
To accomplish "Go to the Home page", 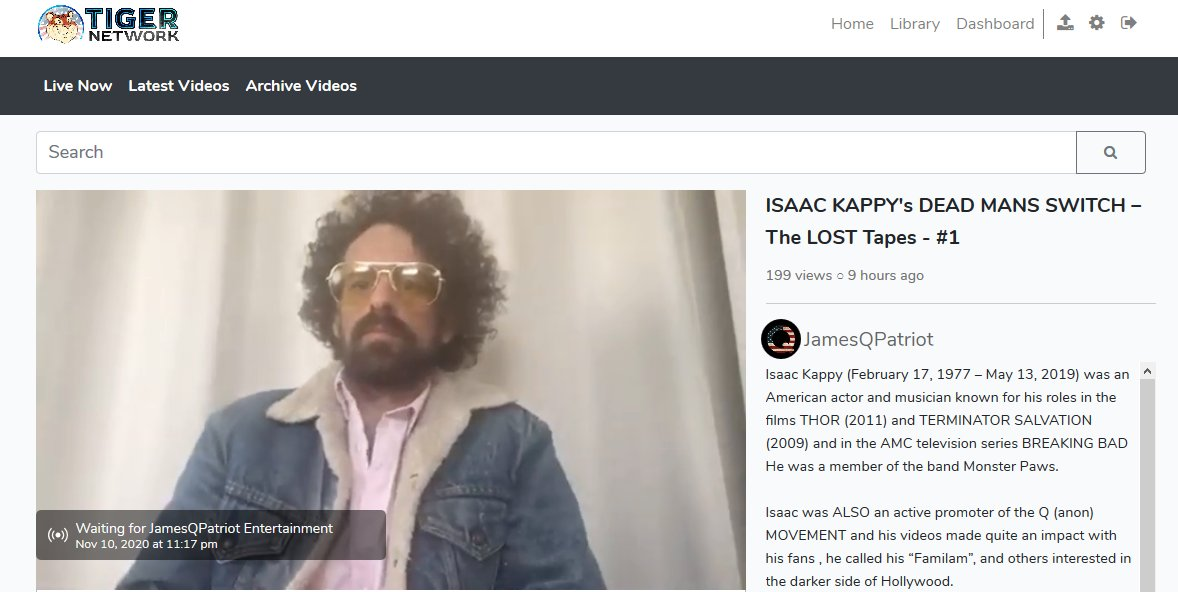I will pyautogui.click(x=852, y=24).
